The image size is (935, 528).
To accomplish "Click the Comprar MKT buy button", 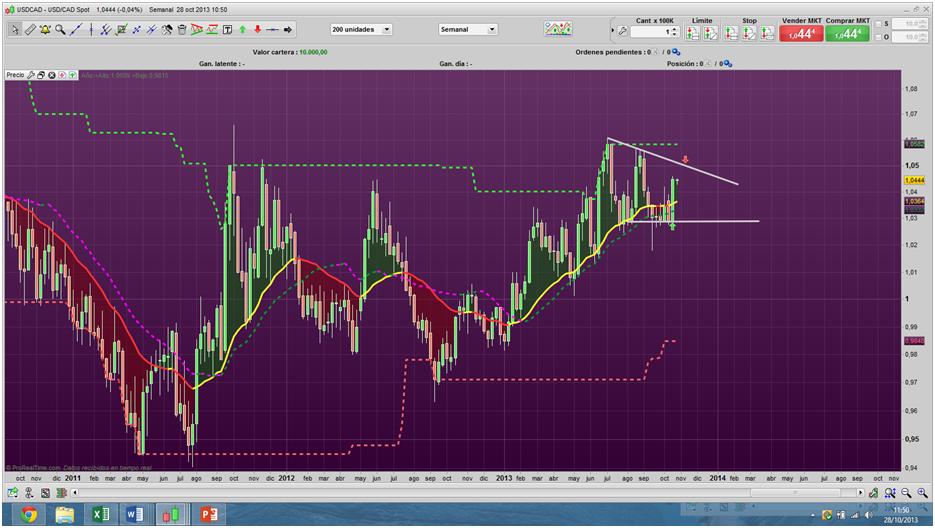I will pos(848,33).
